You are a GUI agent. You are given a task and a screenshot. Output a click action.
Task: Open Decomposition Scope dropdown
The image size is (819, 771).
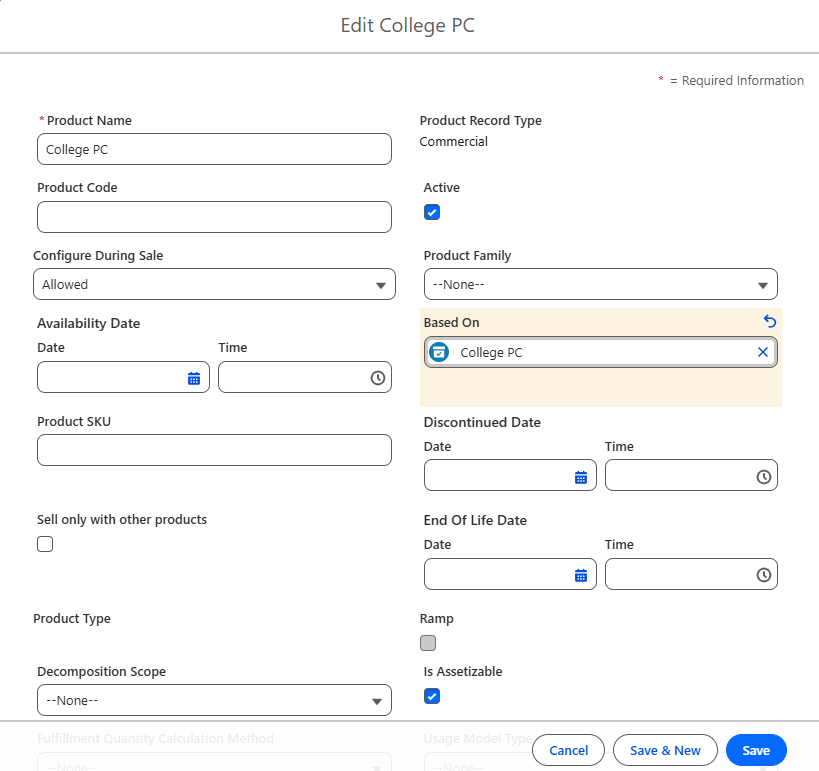[214, 701]
